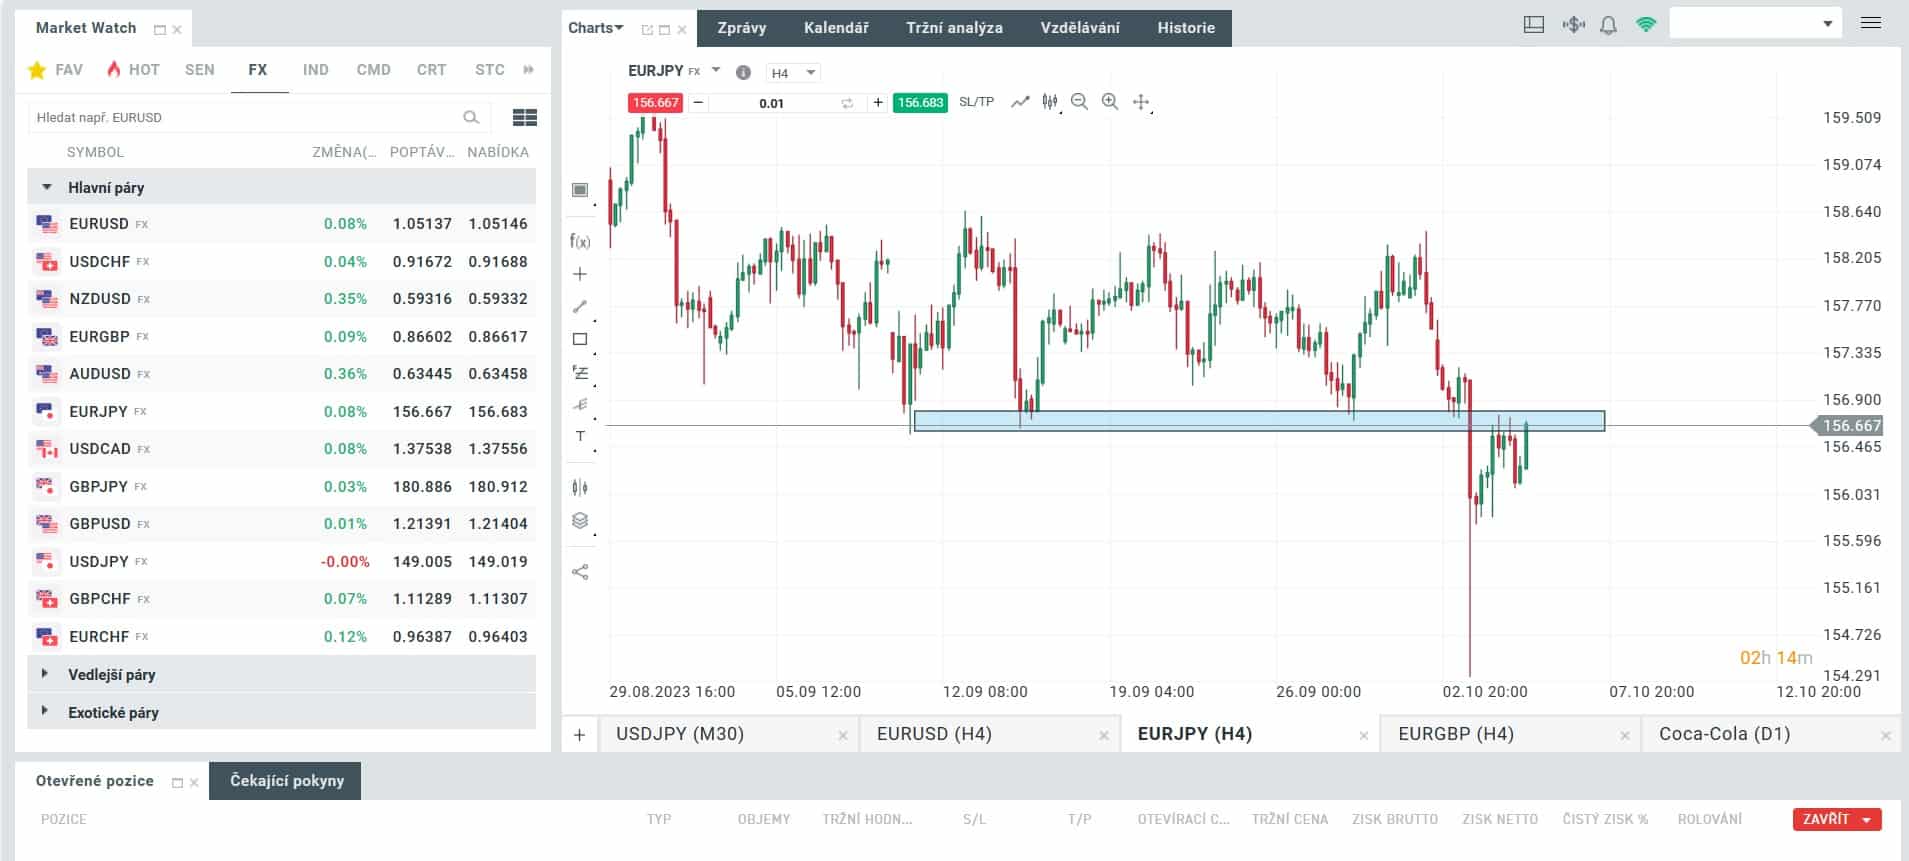Select the crosshair drawing tool
Screen dimensions: 1909x861
579,274
